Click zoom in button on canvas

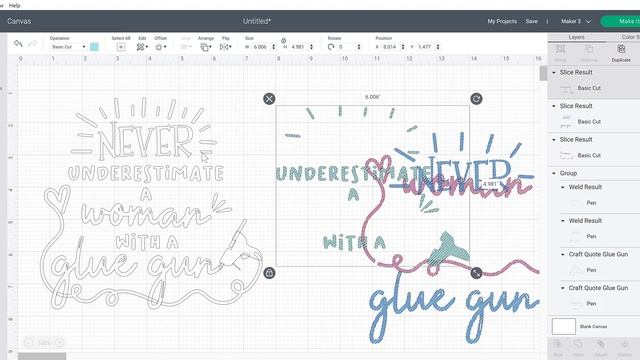pyautogui.click(x=60, y=343)
